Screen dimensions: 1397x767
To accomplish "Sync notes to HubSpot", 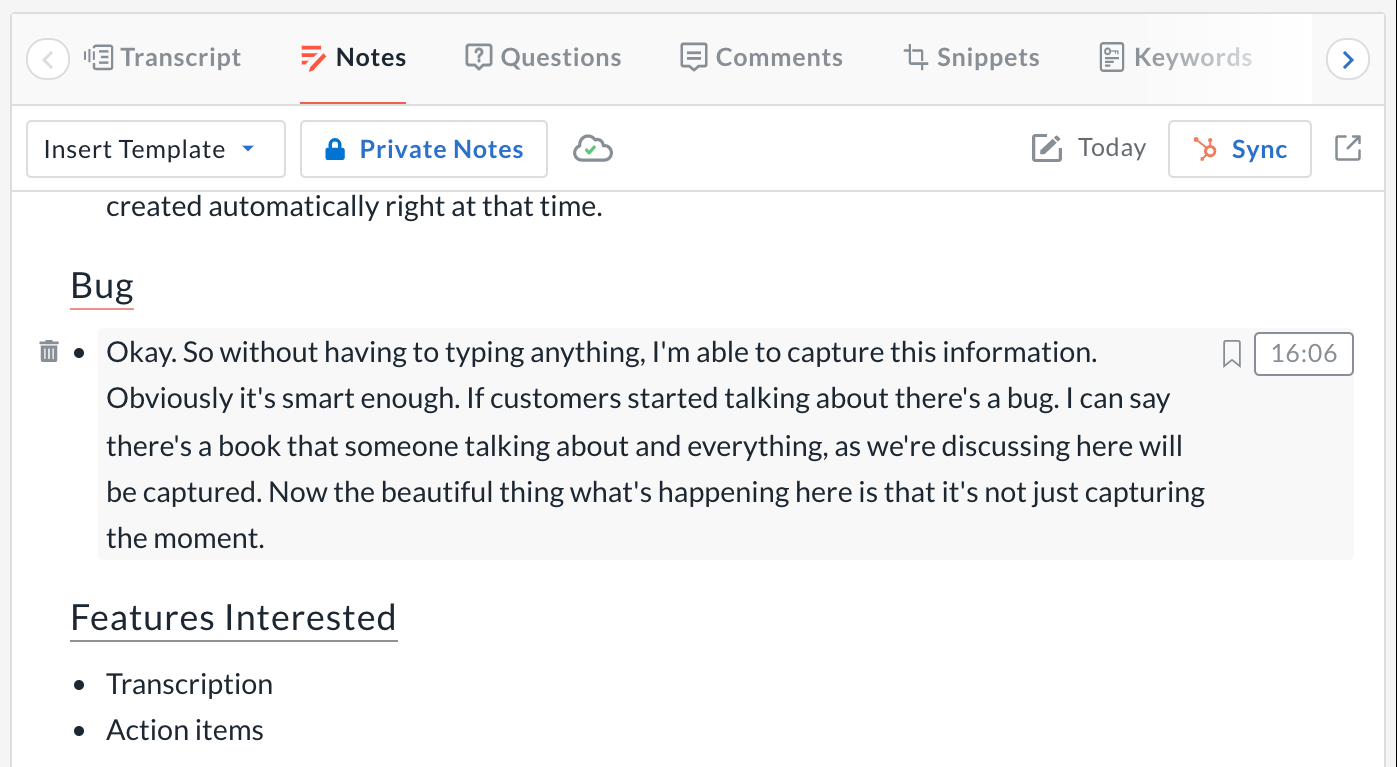I will (x=1240, y=149).
